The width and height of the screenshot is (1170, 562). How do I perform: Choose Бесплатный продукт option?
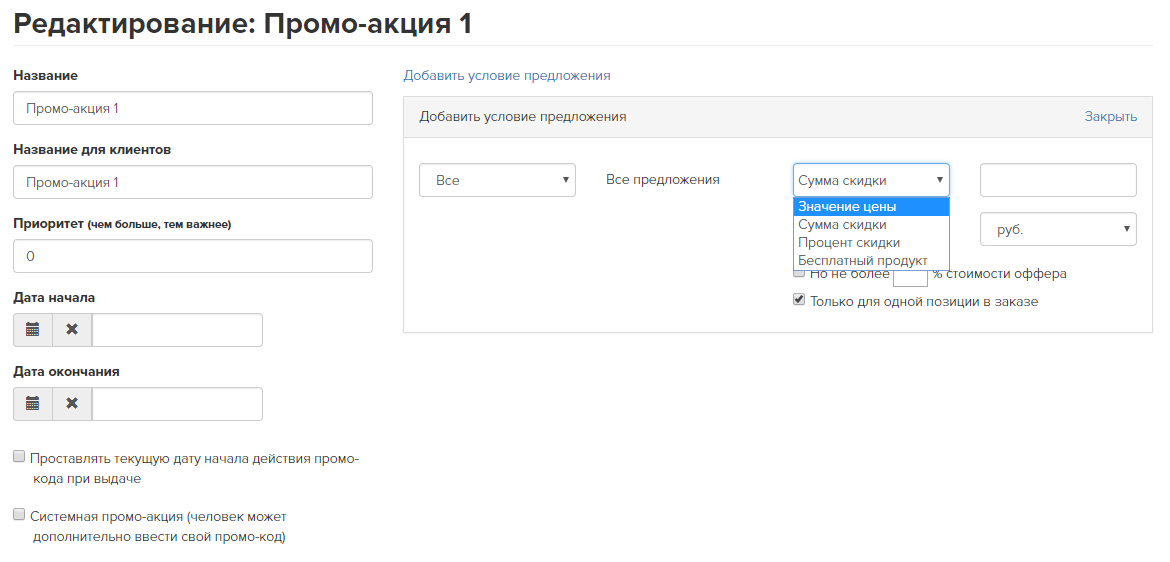pos(871,260)
